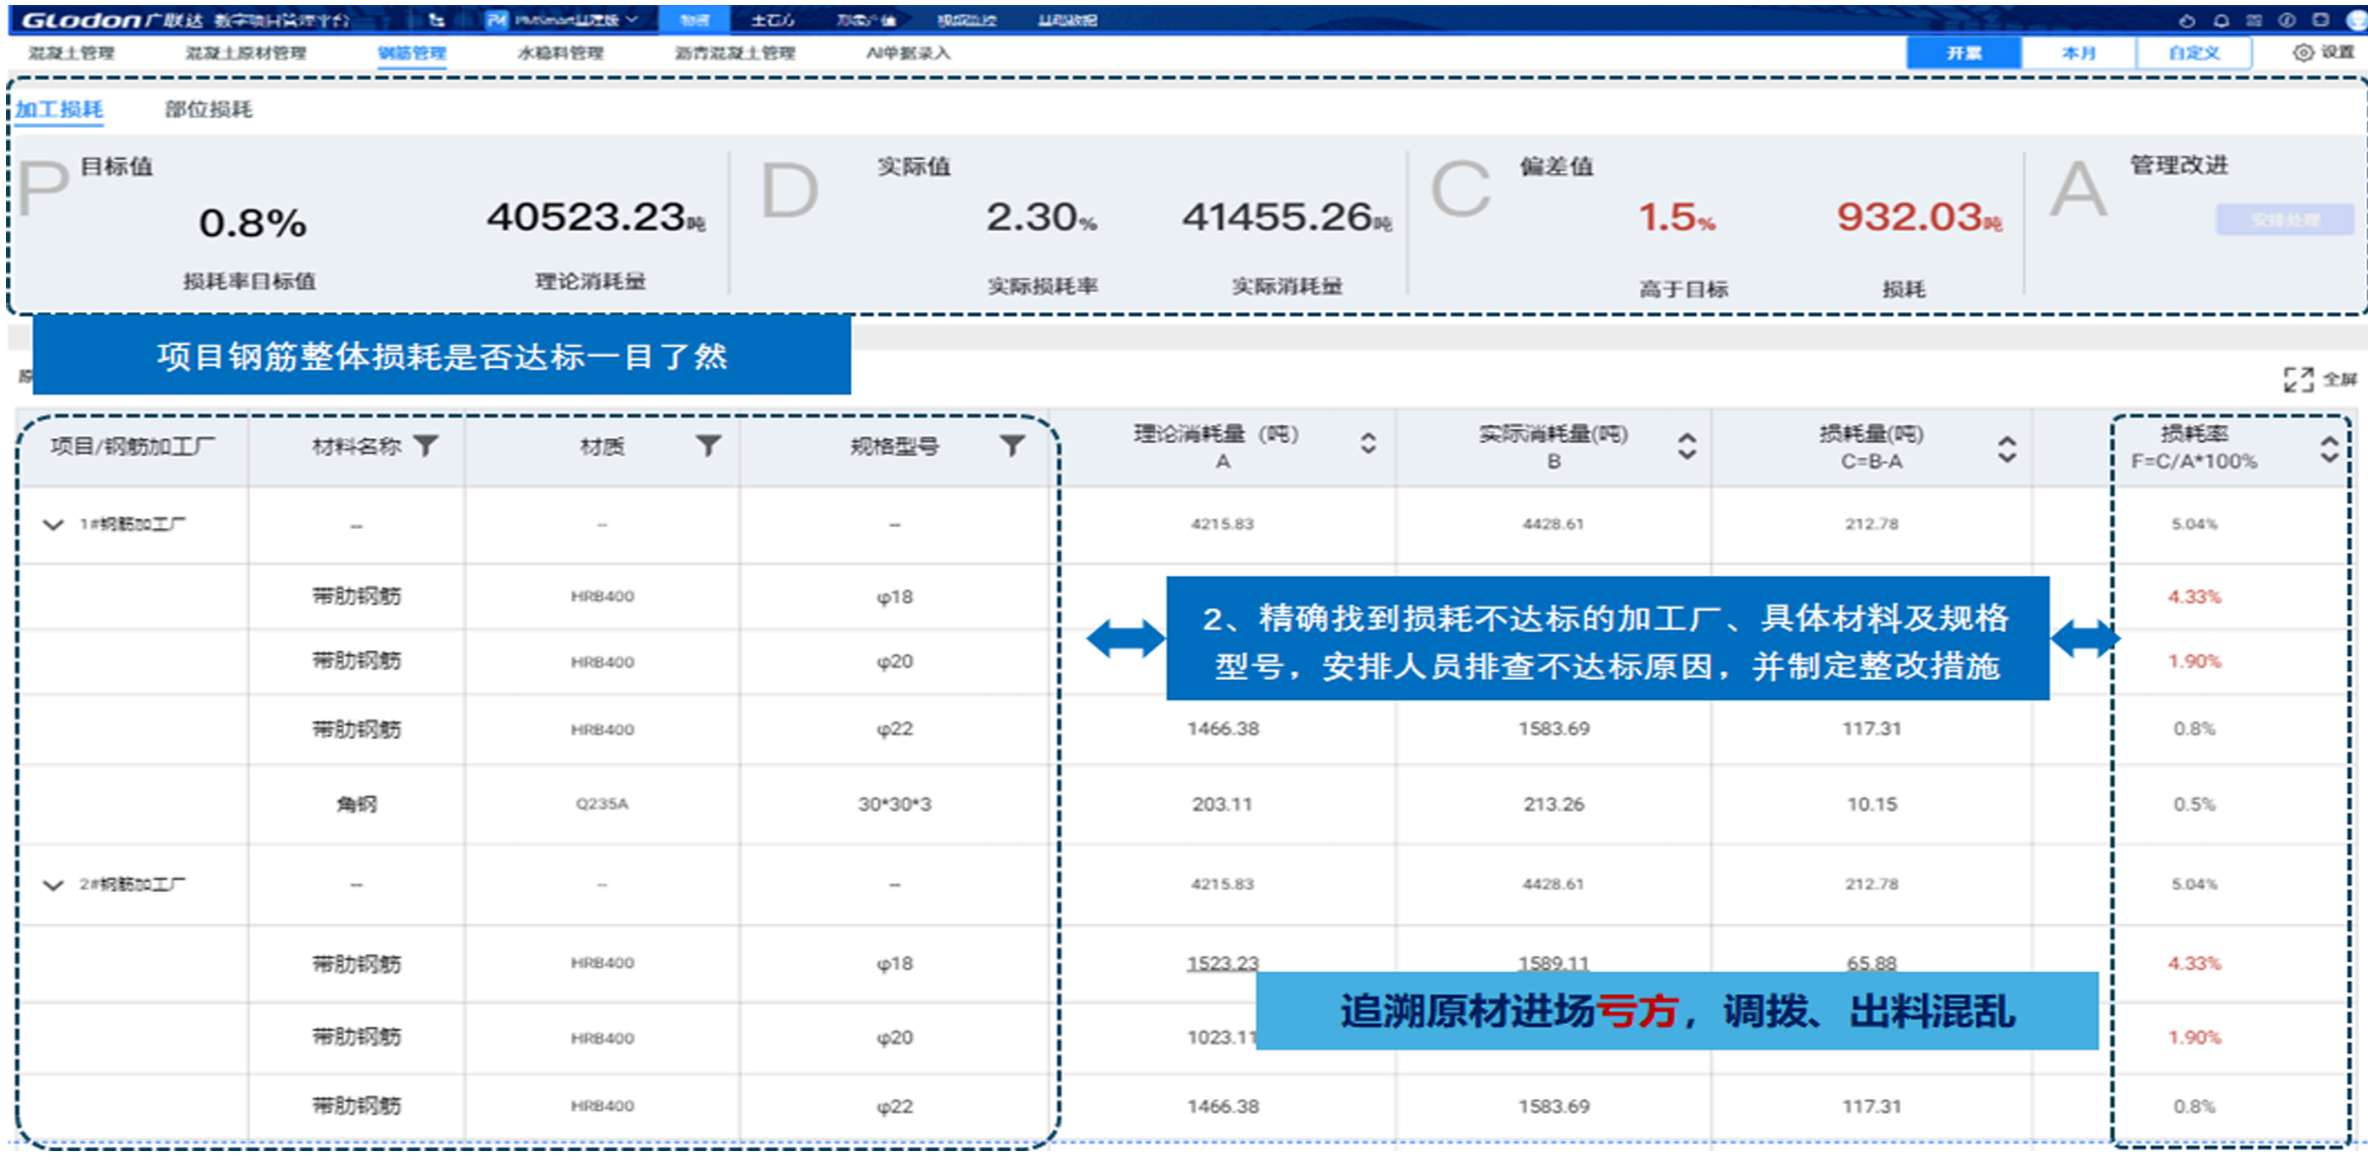Image resolution: width=2368 pixels, height=1162 pixels.
Task: Click the filter icon on 材料名称 column
Action: 426,445
